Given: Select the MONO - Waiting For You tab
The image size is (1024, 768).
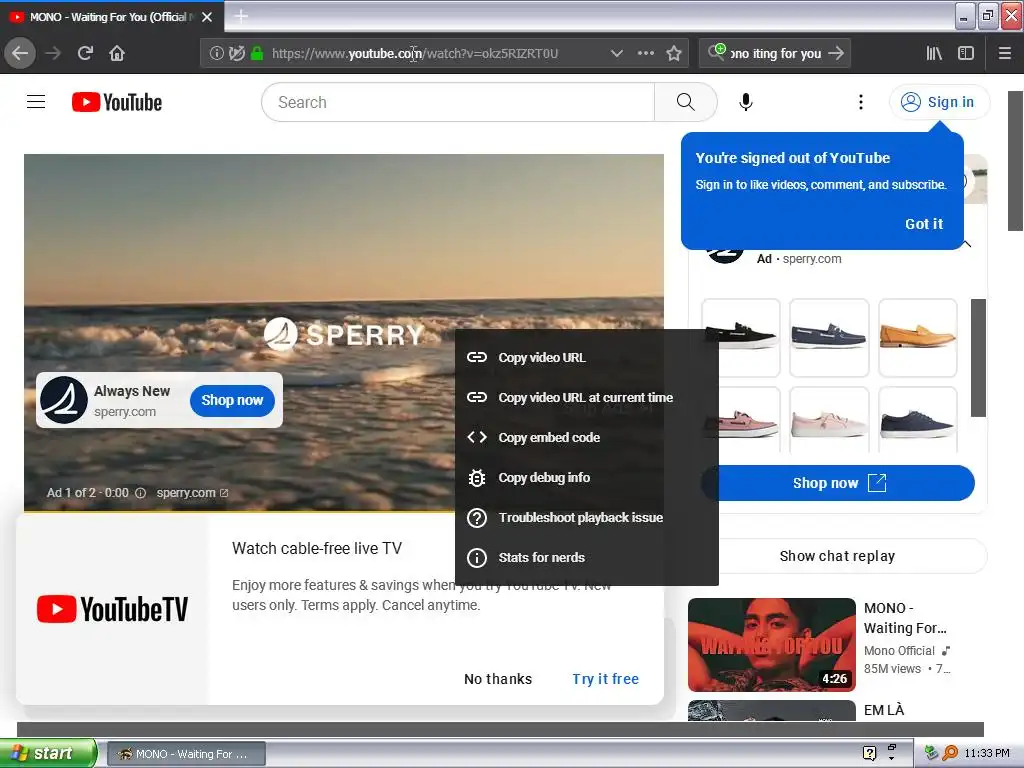Looking at the screenshot, I should [111, 17].
